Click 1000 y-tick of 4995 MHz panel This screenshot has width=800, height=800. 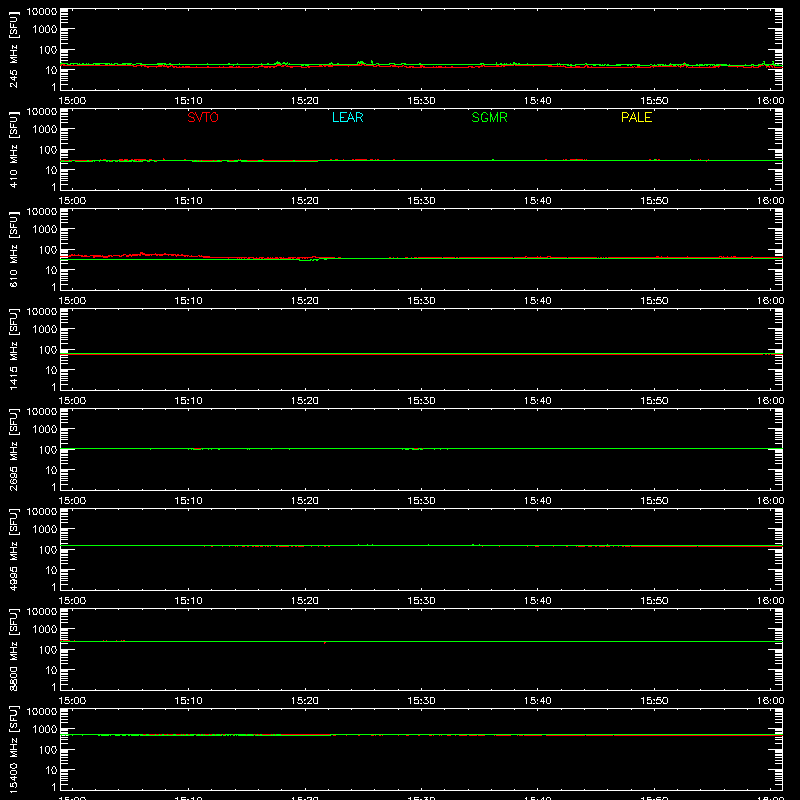pos(45,529)
